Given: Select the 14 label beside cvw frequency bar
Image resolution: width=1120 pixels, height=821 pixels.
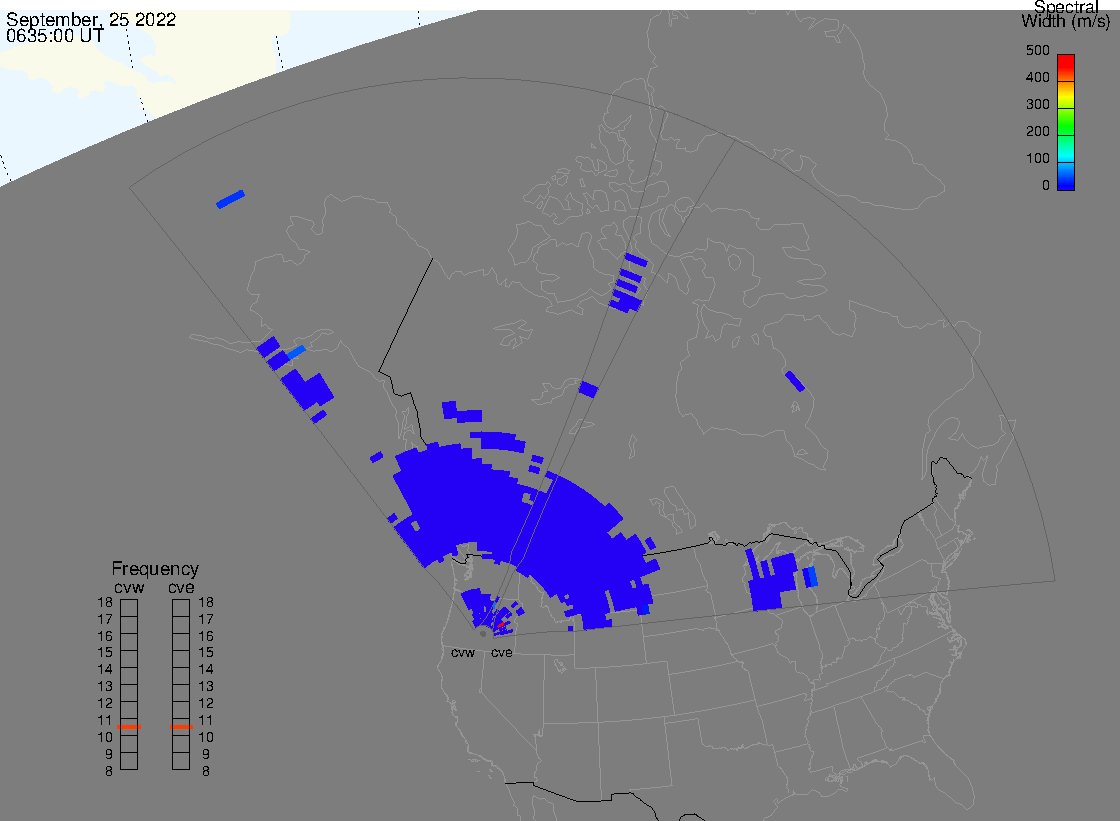Looking at the screenshot, I should coord(105,670).
